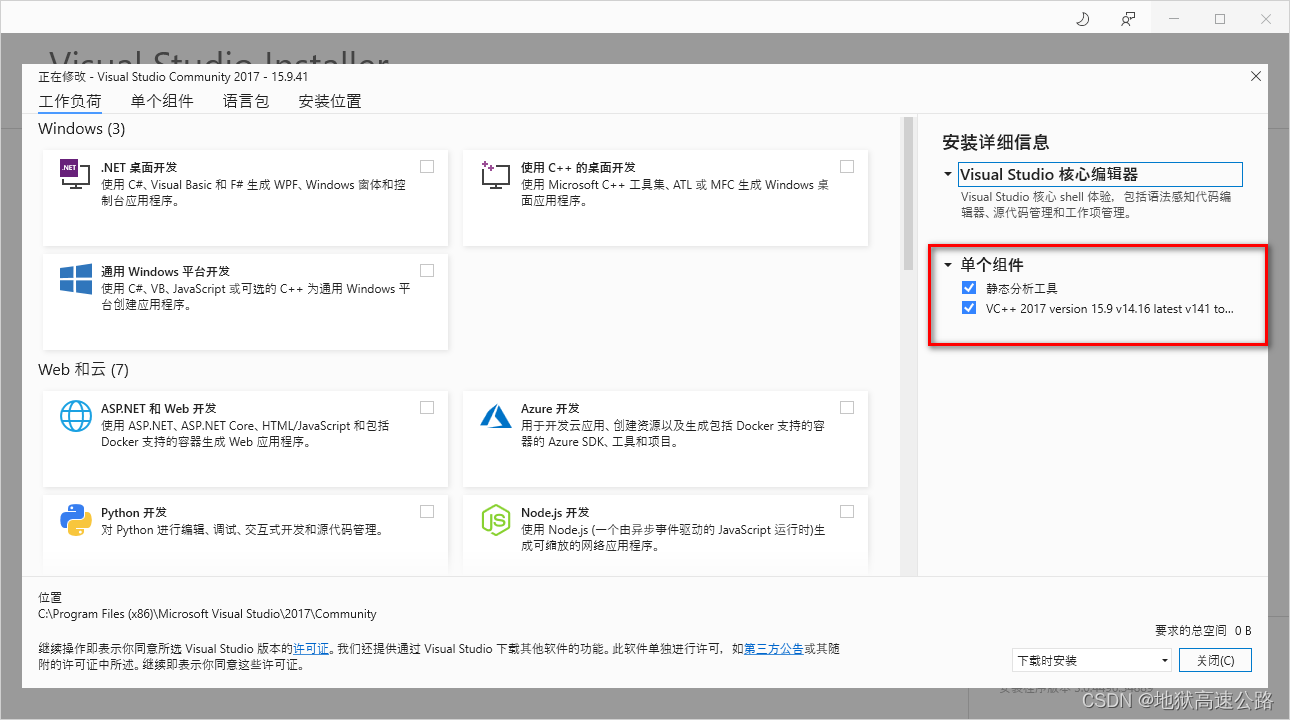
Task: Open the 安装位置 tab
Action: (330, 101)
